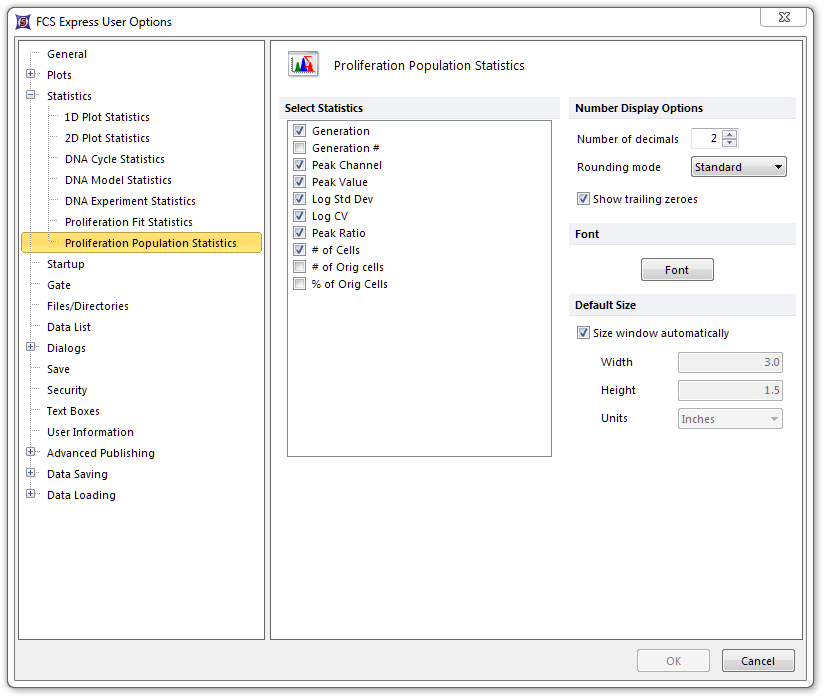824x698 pixels.
Task: Toggle Show trailing zeroes checkbox
Action: click(x=583, y=199)
